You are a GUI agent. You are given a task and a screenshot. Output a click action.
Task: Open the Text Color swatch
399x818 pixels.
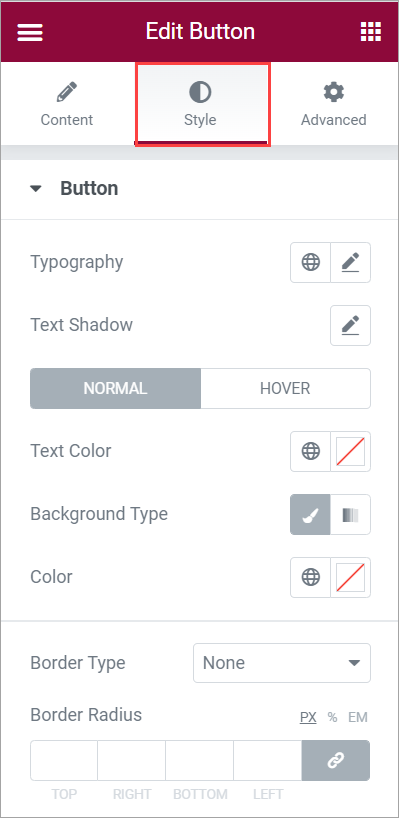coord(350,451)
